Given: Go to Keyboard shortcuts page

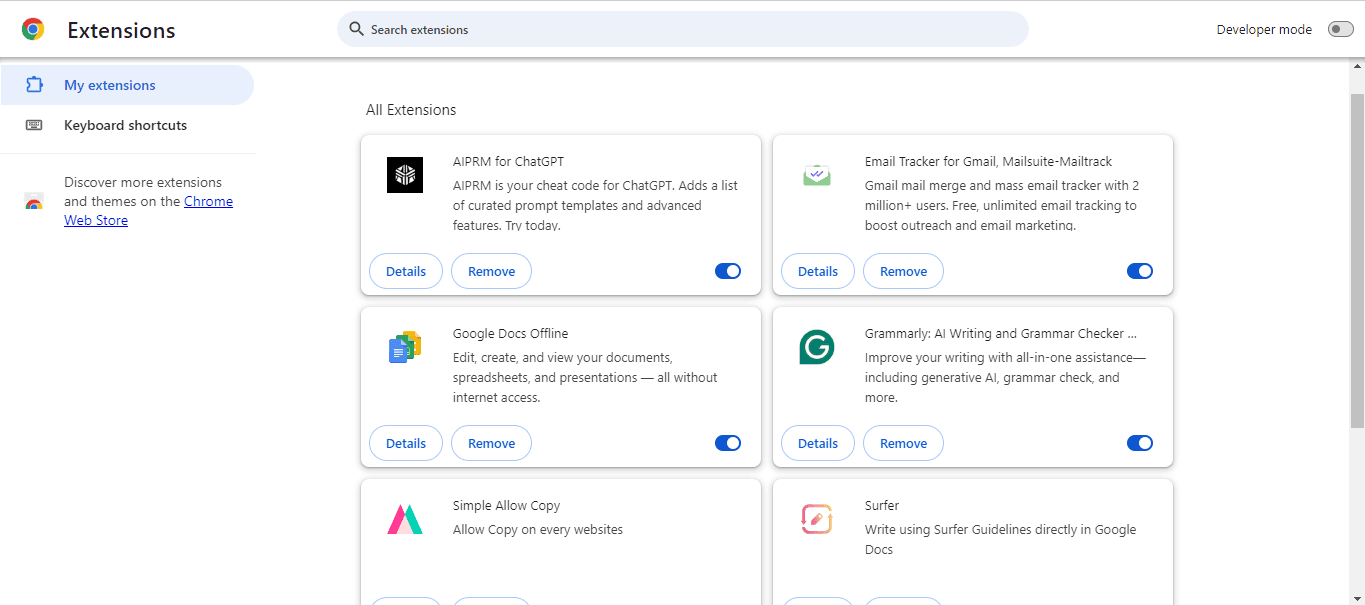Looking at the screenshot, I should coord(125,126).
